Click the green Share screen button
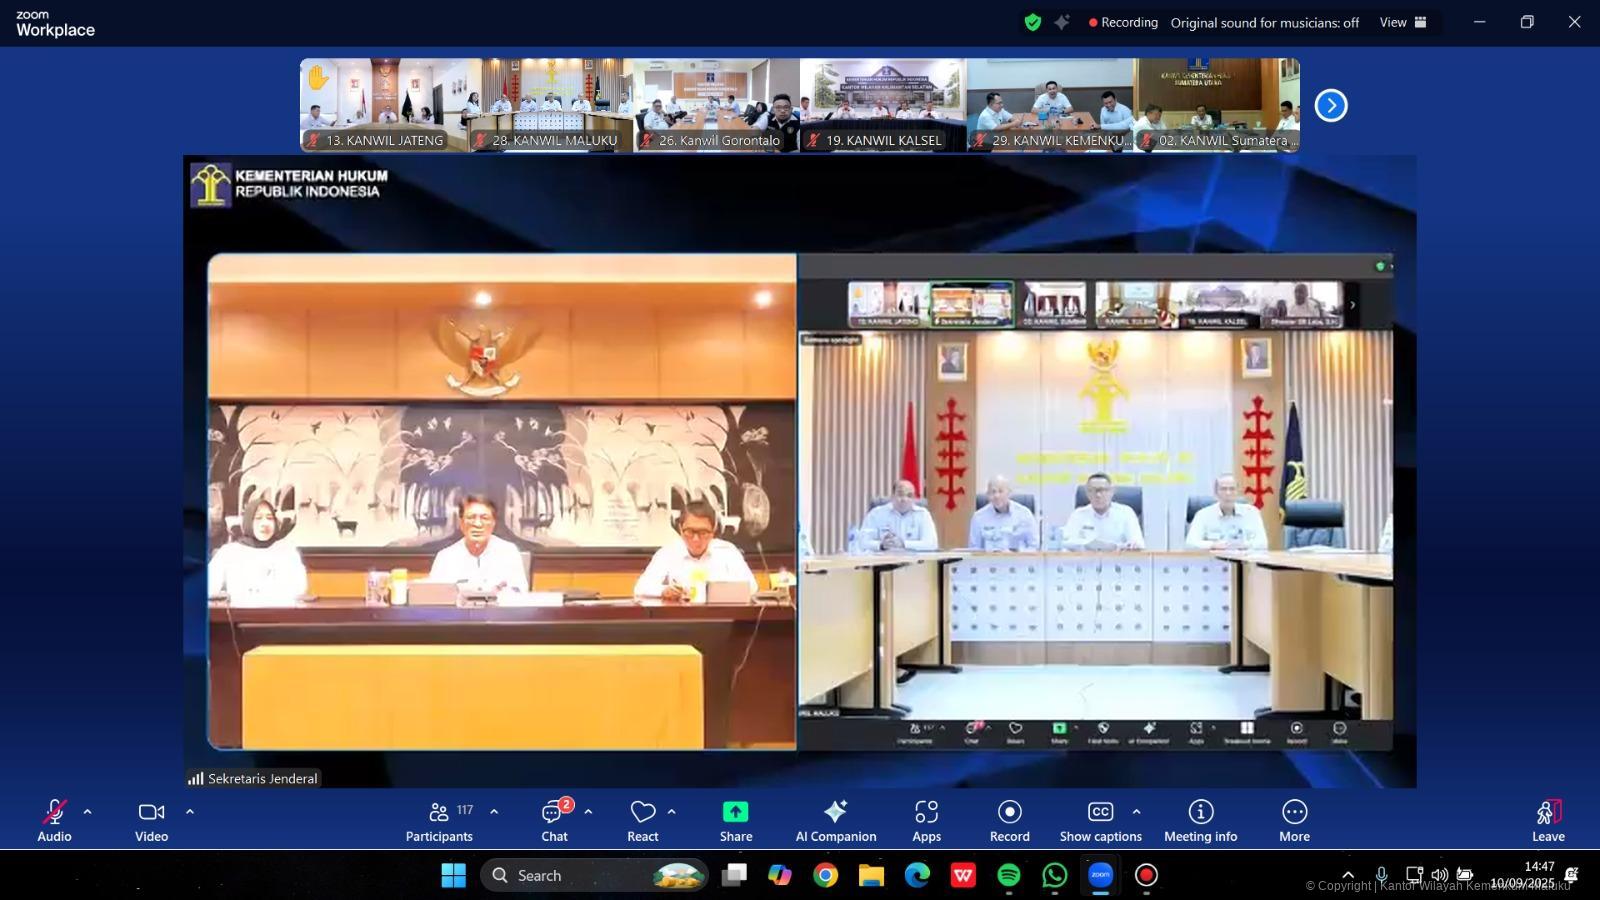Viewport: 1600px width, 900px height. pos(735,820)
